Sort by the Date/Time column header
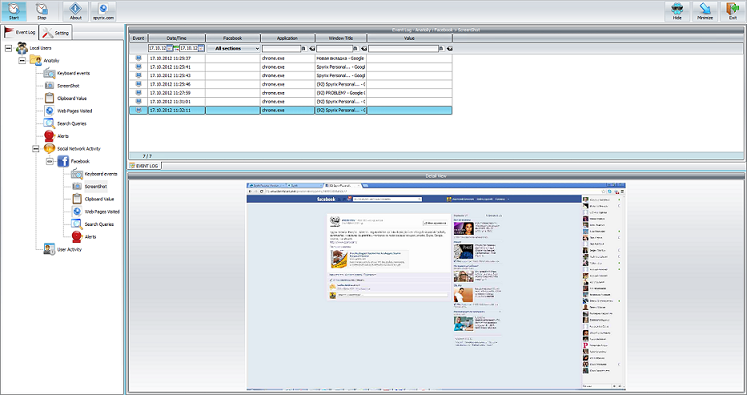The image size is (747, 395). click(177, 38)
